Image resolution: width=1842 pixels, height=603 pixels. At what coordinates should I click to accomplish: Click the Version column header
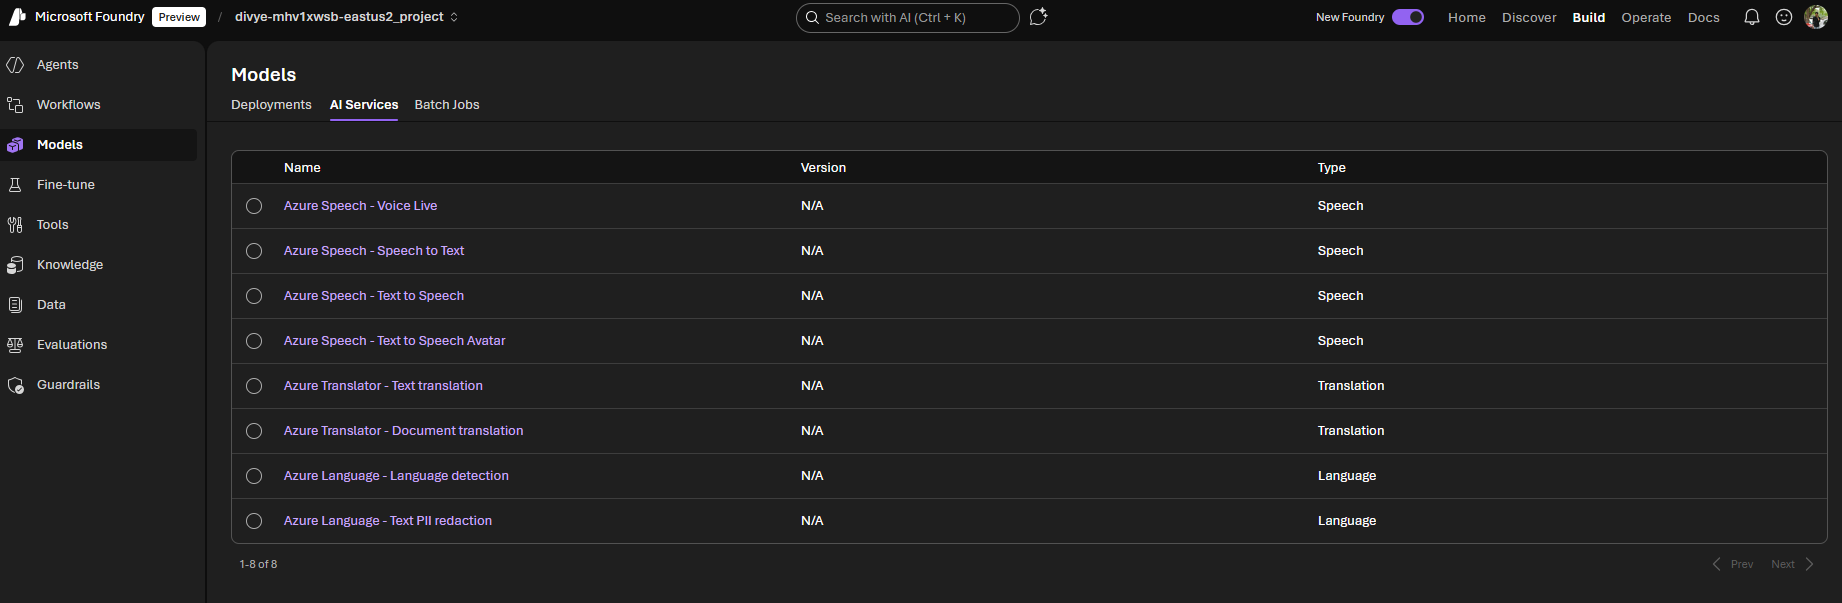point(823,168)
